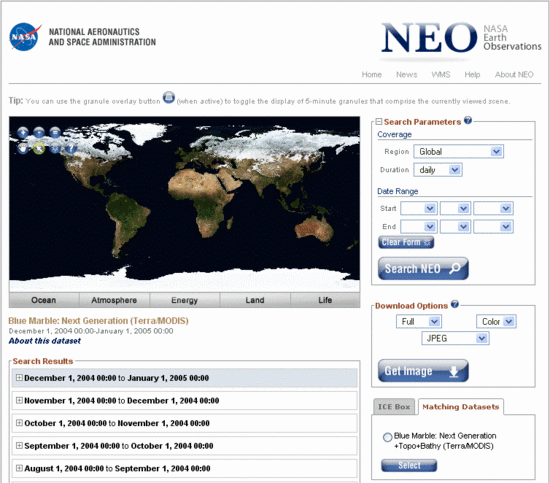Open About NEO in top navigation
Image resolution: width=550 pixels, height=483 pixels.
[514, 74]
